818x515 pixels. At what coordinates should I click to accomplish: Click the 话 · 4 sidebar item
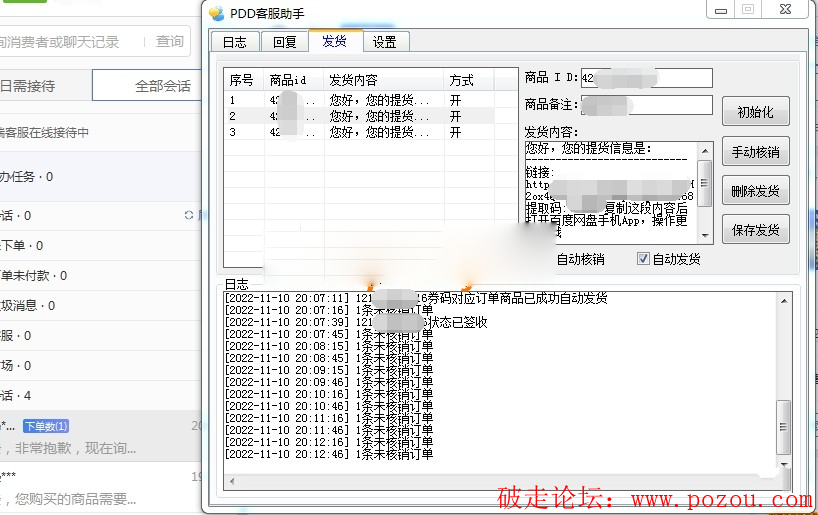(x=100, y=396)
